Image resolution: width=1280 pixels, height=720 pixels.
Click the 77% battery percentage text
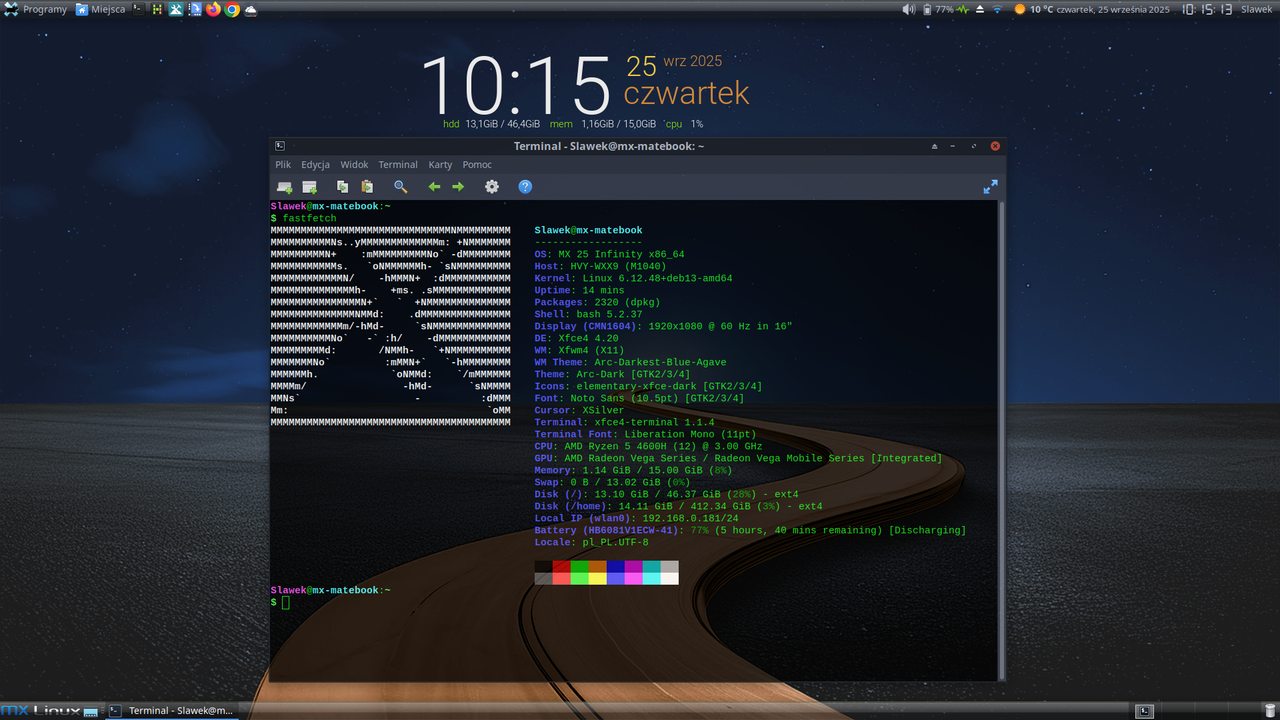pos(944,9)
